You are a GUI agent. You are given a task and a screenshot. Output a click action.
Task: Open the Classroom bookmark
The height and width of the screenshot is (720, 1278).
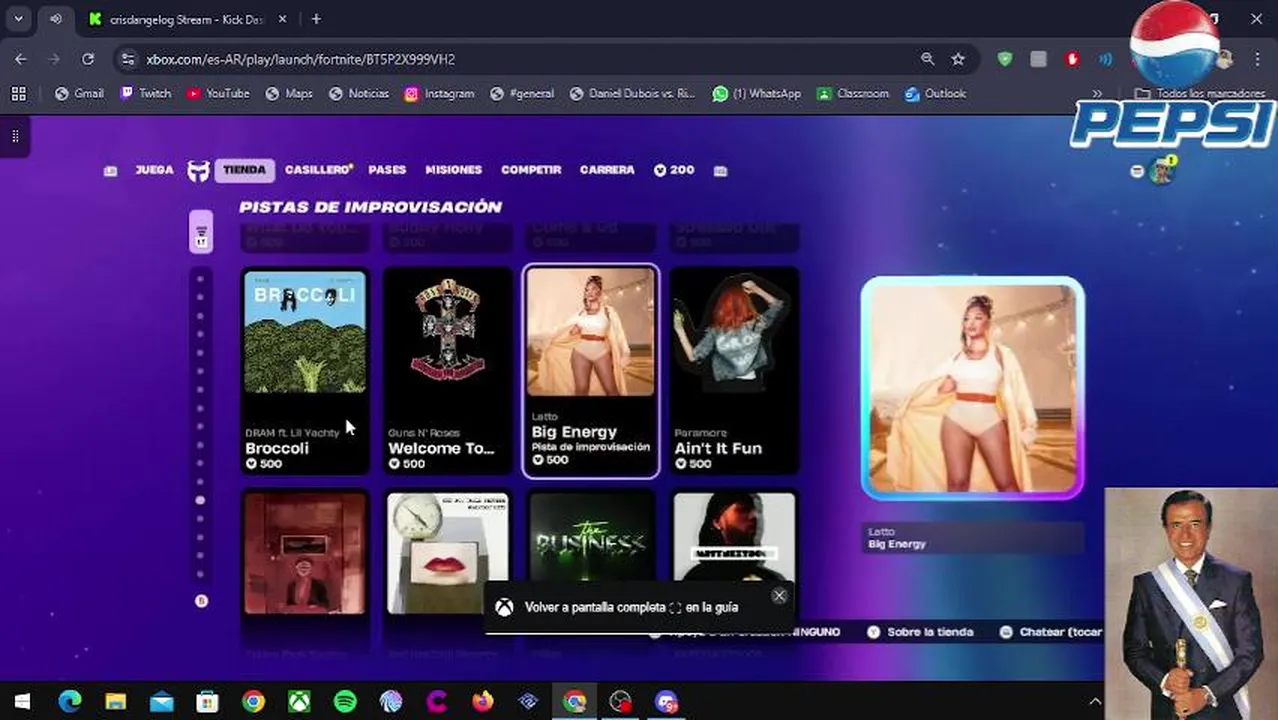[853, 93]
